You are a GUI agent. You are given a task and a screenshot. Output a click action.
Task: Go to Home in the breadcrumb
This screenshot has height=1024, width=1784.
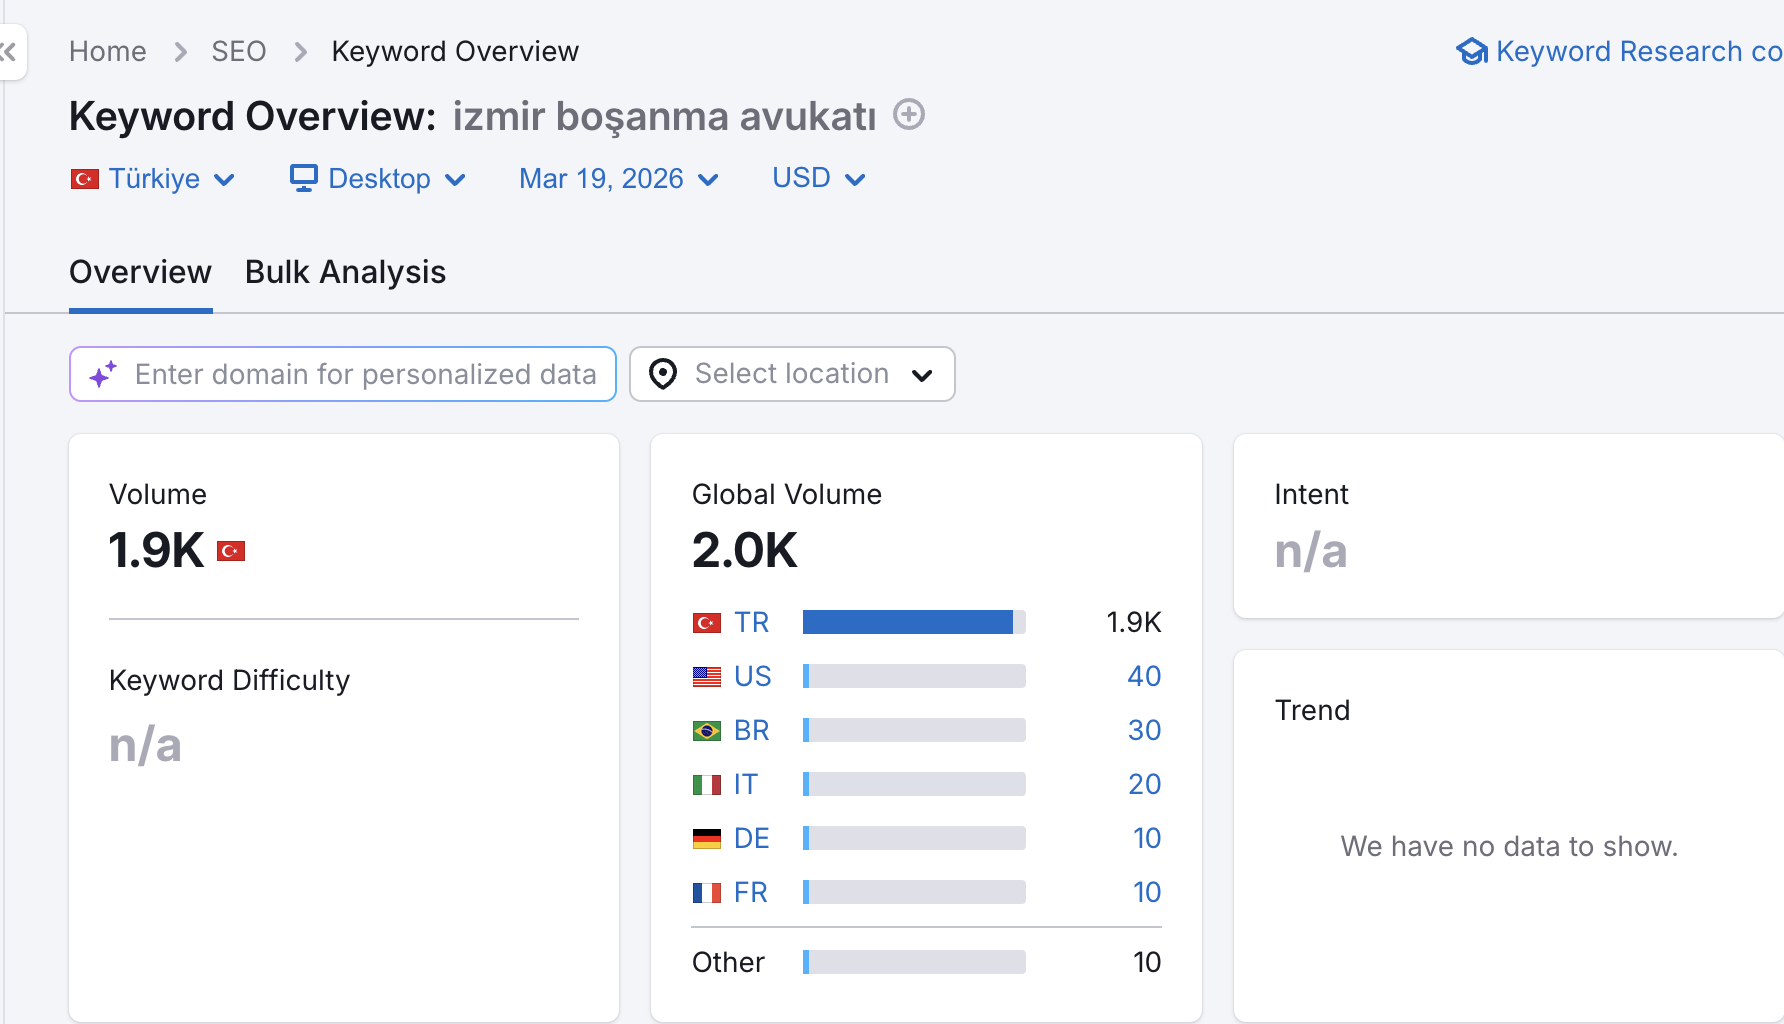click(107, 51)
